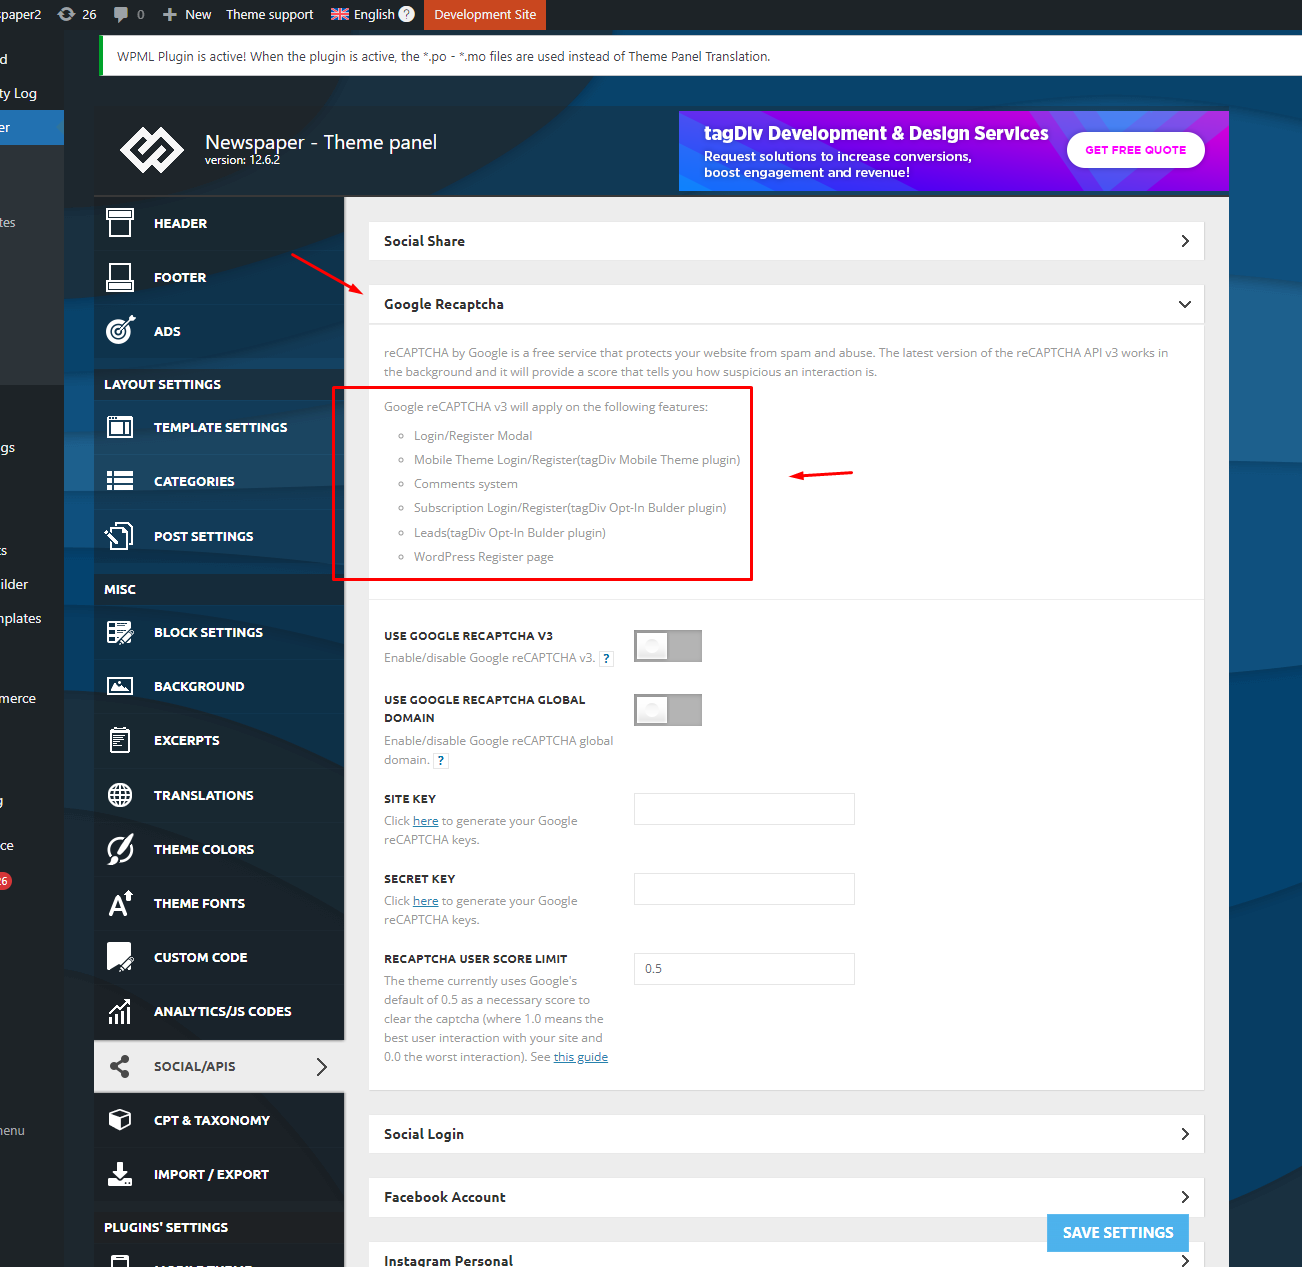Open the Custom Code tab

pos(219,957)
